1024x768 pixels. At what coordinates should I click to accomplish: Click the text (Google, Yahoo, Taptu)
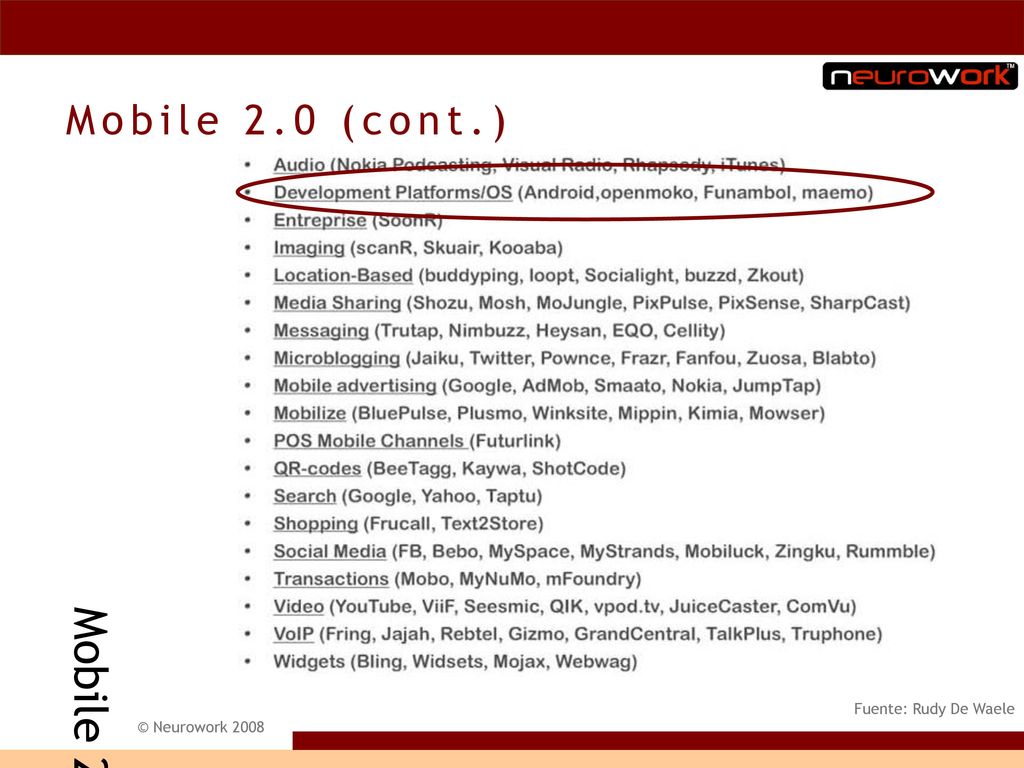click(x=442, y=496)
